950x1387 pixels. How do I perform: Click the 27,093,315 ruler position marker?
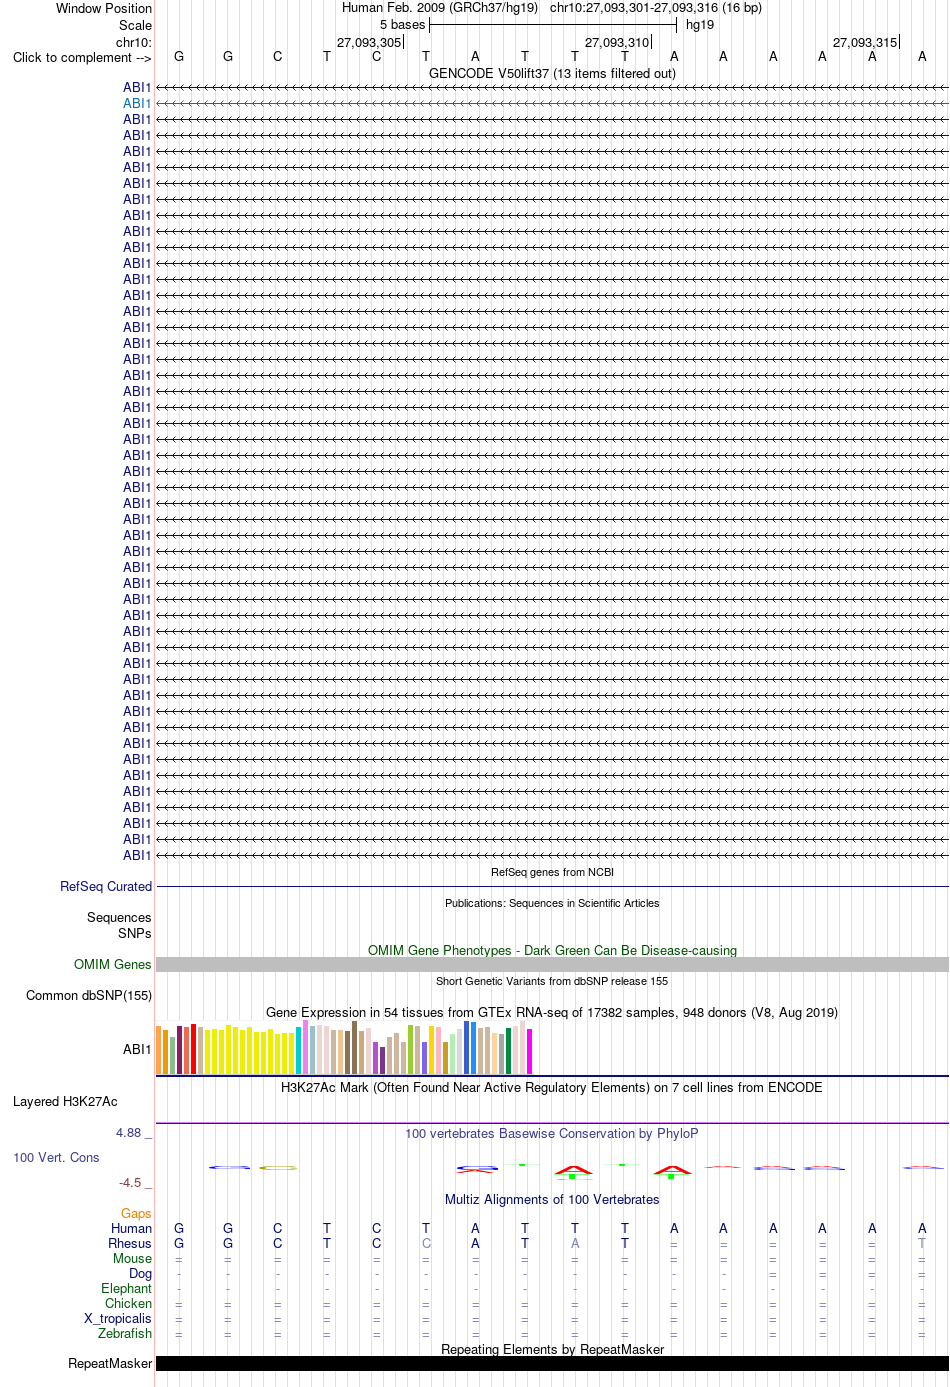click(865, 42)
